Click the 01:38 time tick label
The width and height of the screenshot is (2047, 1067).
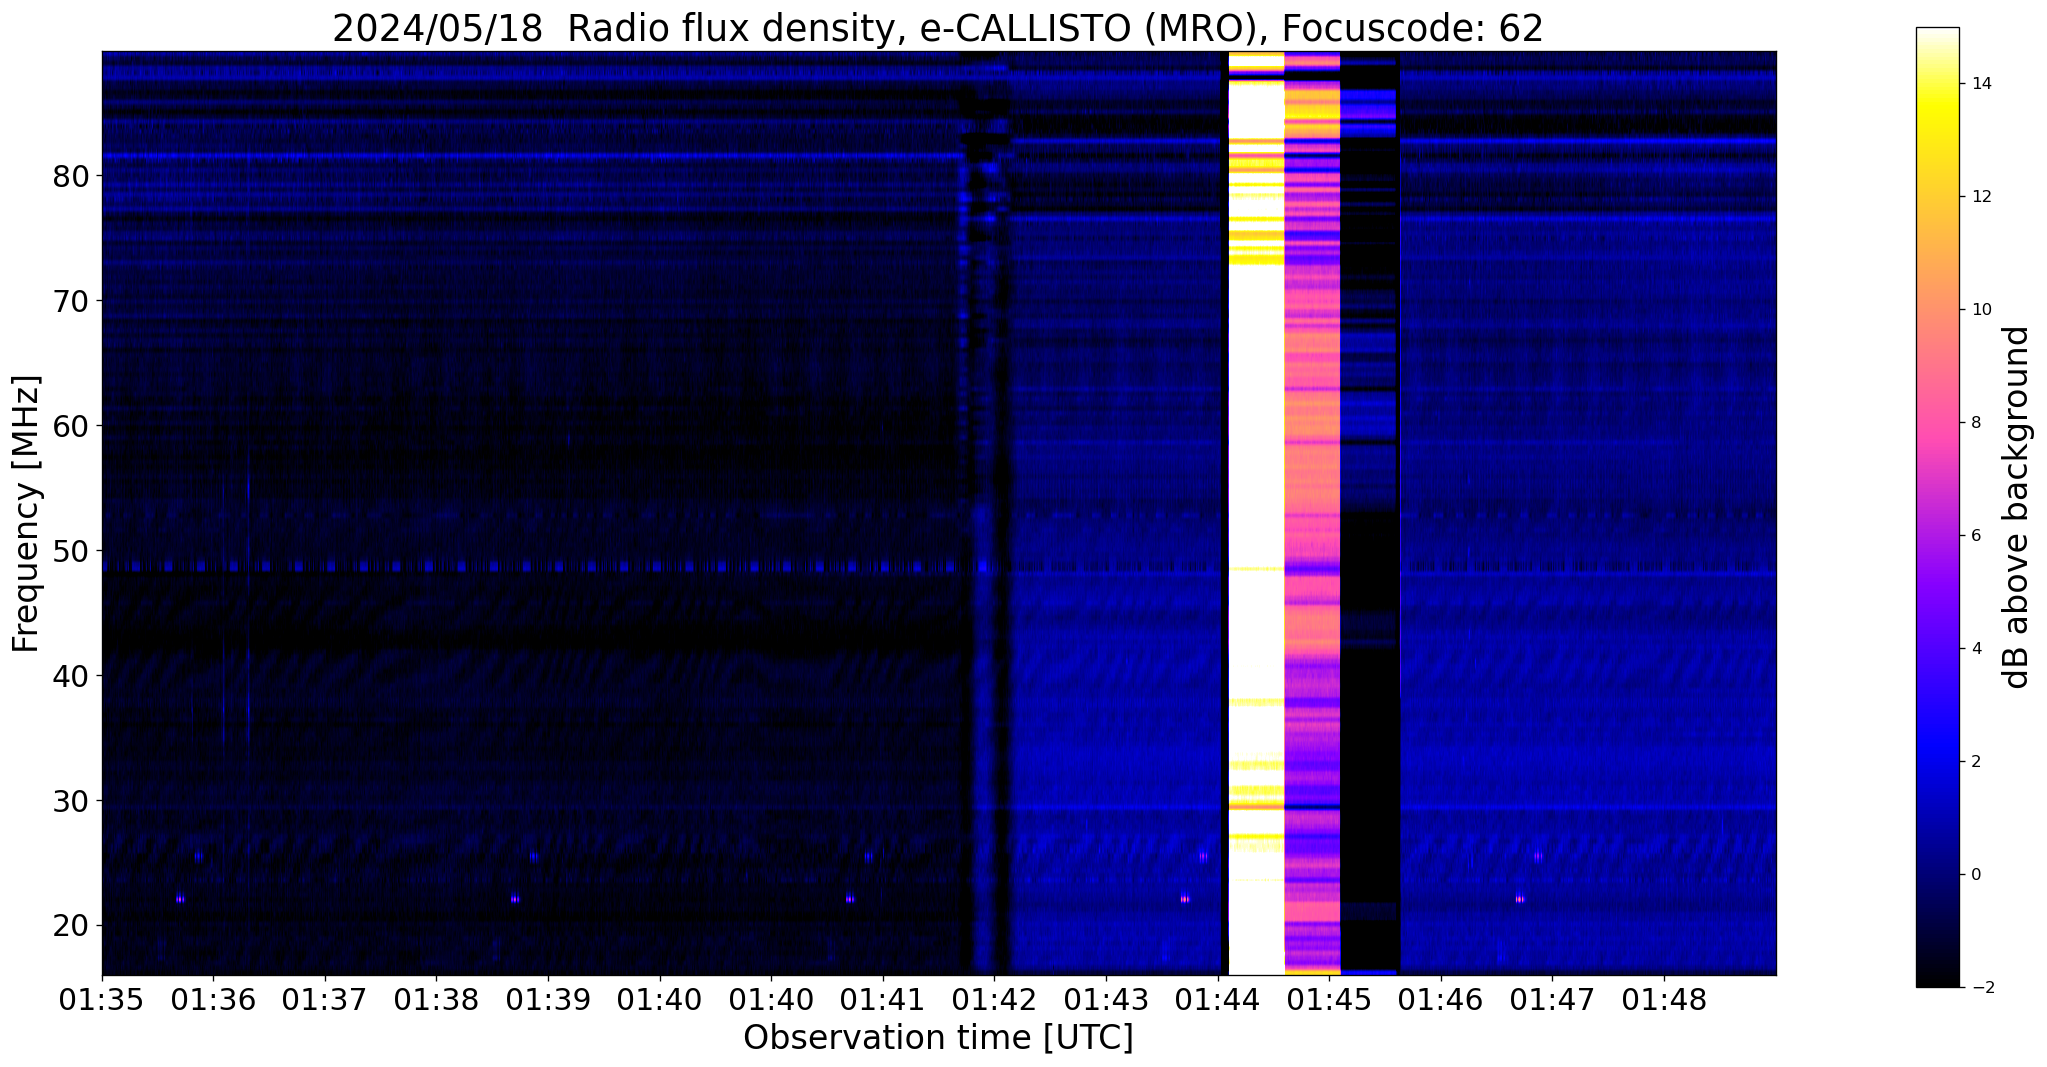(x=436, y=1000)
